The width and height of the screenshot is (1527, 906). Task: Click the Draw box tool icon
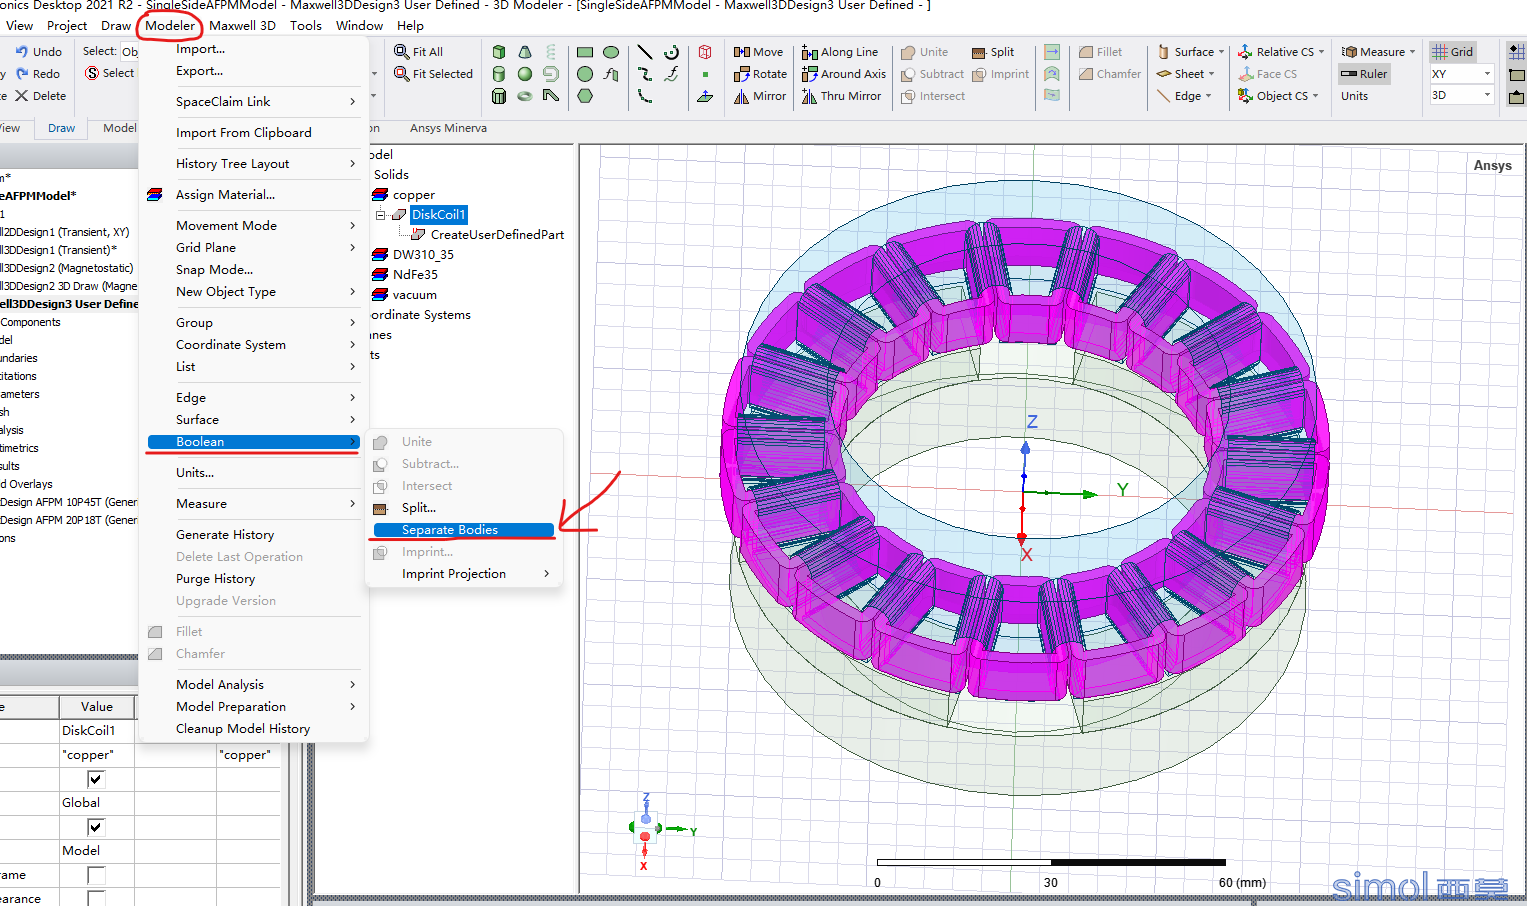[499, 52]
